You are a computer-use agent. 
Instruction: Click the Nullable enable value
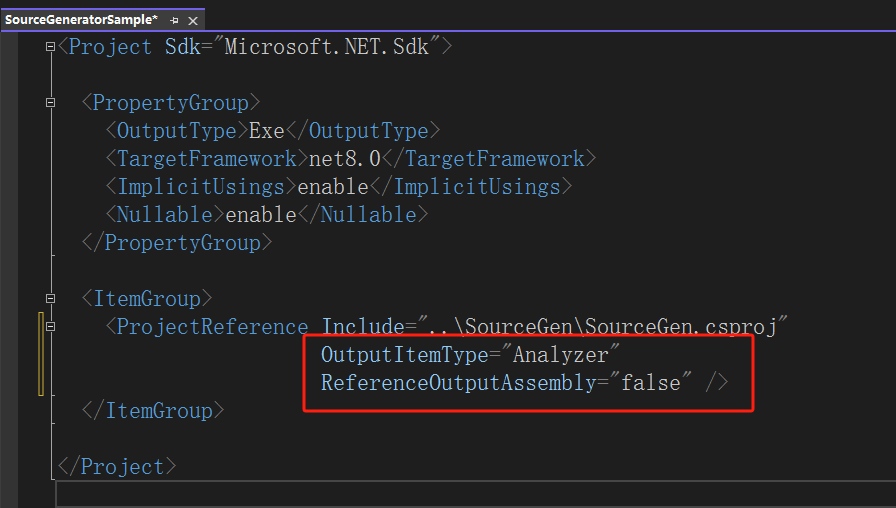(x=261, y=215)
